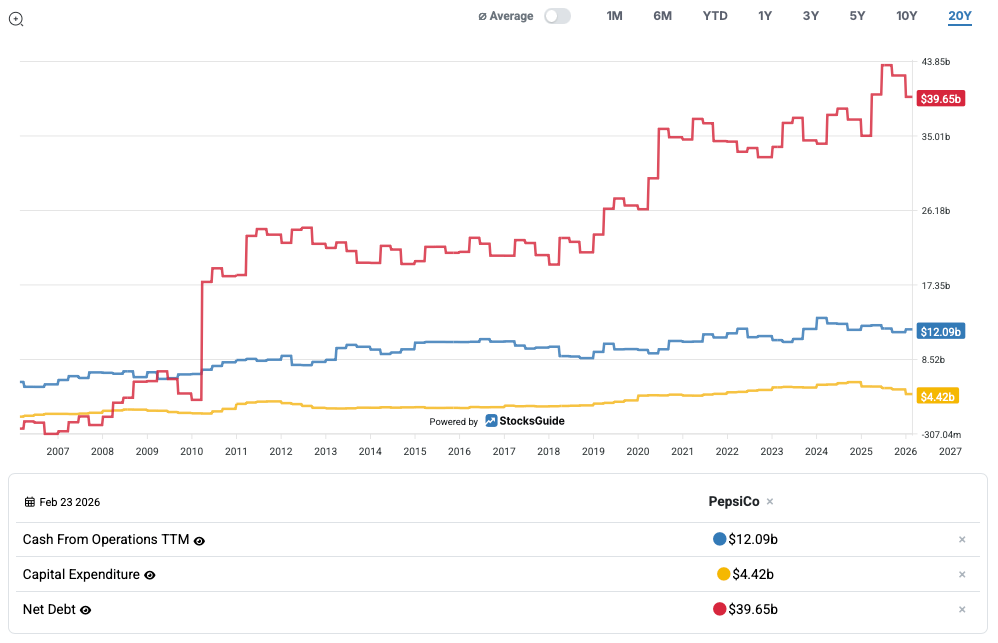The width and height of the screenshot is (998, 643).
Task: Remove the Capital Expenditure row
Action: pyautogui.click(x=962, y=575)
